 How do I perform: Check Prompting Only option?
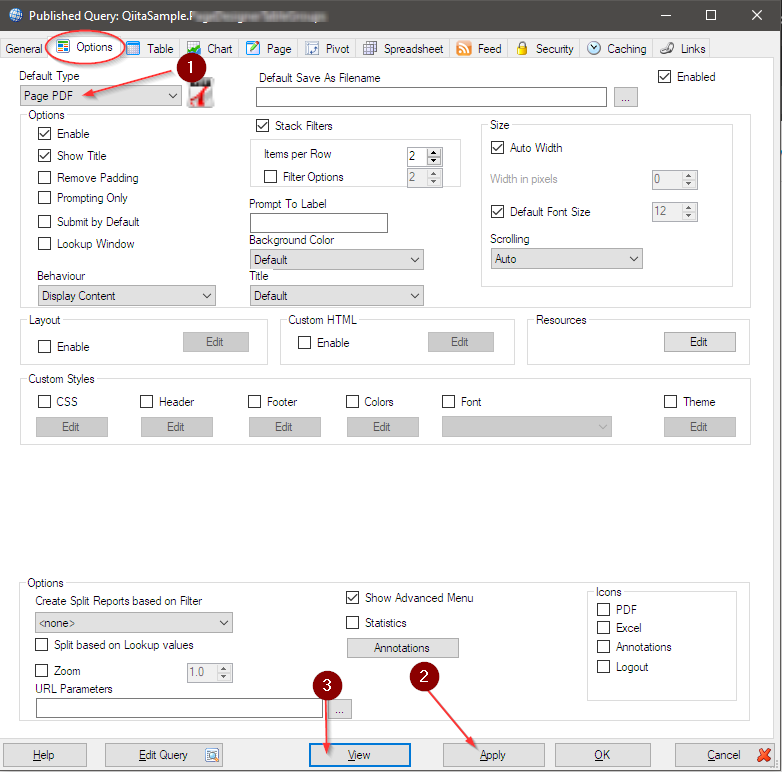click(44, 197)
